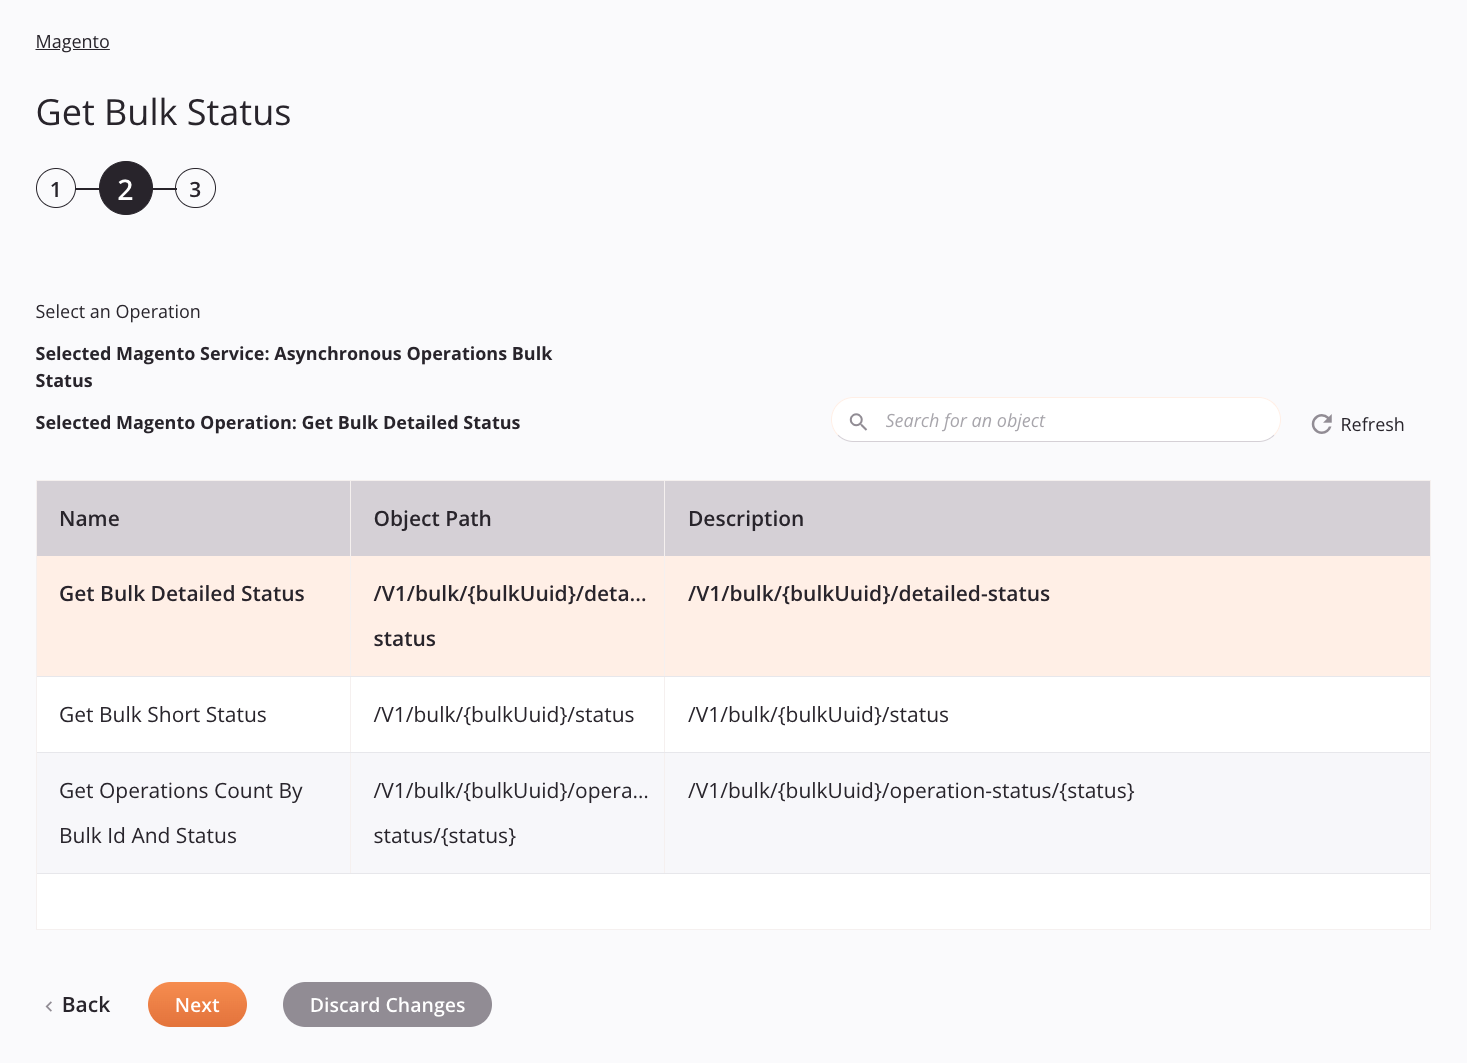Viewport: 1467px width, 1063px height.
Task: Select Get Operations Count By Bulk Id row
Action: pos(733,813)
